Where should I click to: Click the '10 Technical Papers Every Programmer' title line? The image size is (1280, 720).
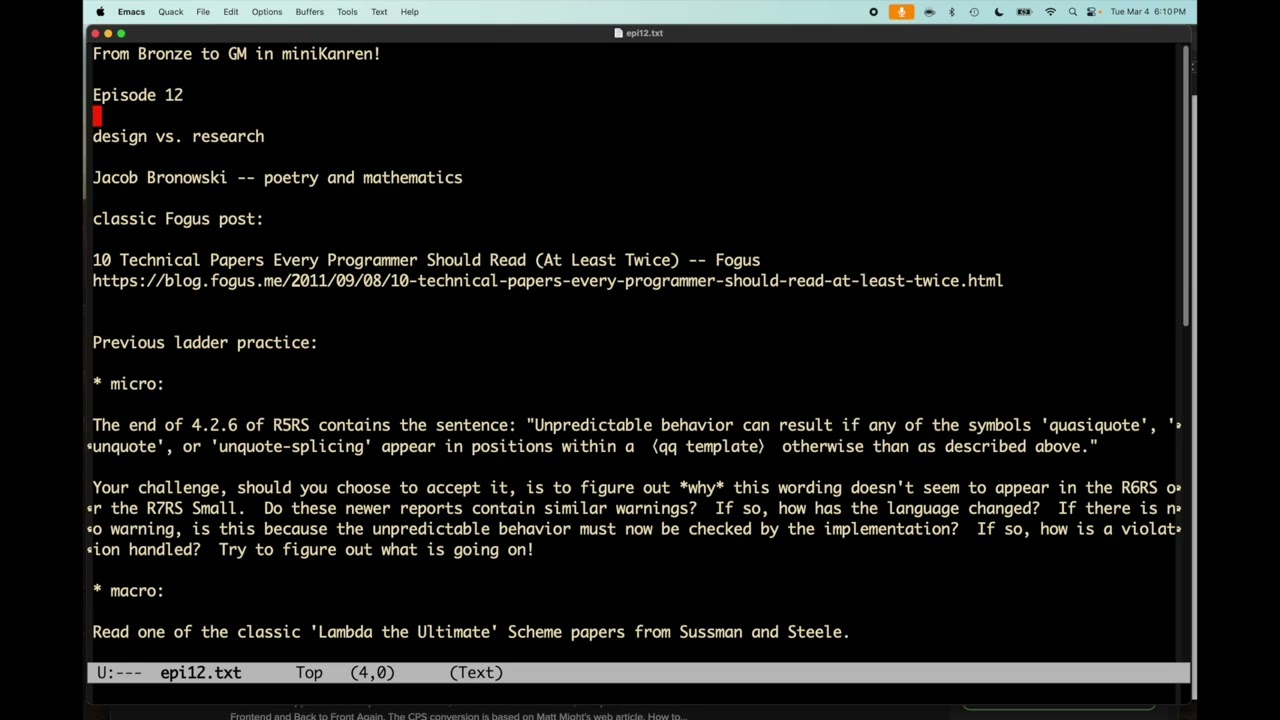(427, 260)
